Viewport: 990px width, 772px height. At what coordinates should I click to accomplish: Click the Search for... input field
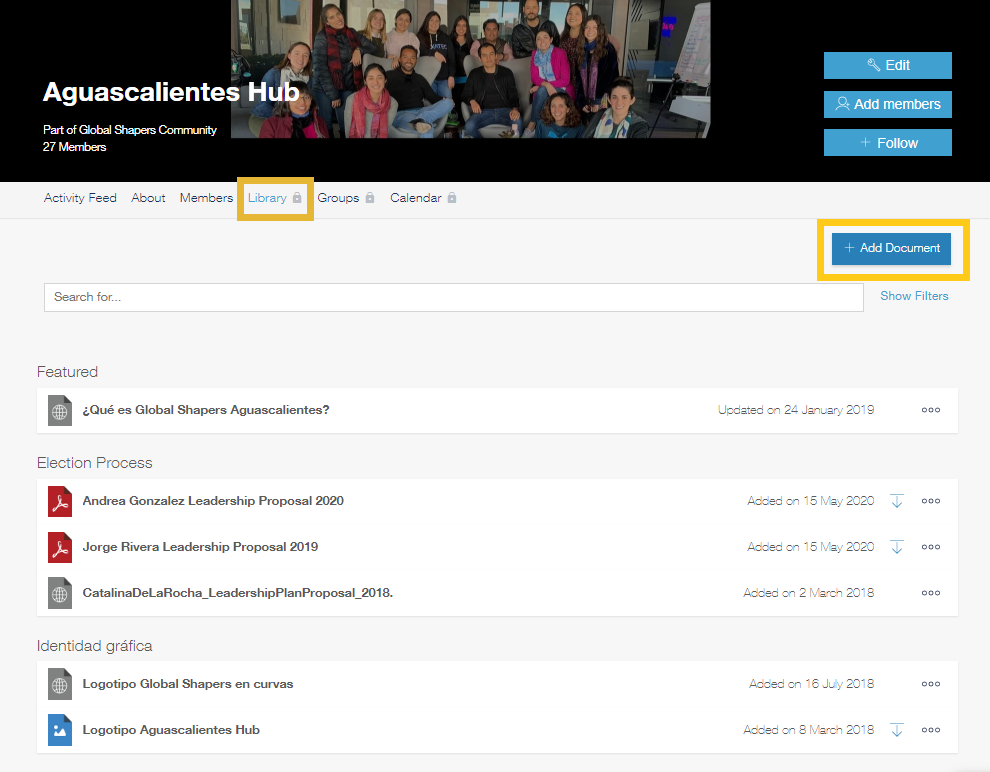pyautogui.click(x=453, y=297)
